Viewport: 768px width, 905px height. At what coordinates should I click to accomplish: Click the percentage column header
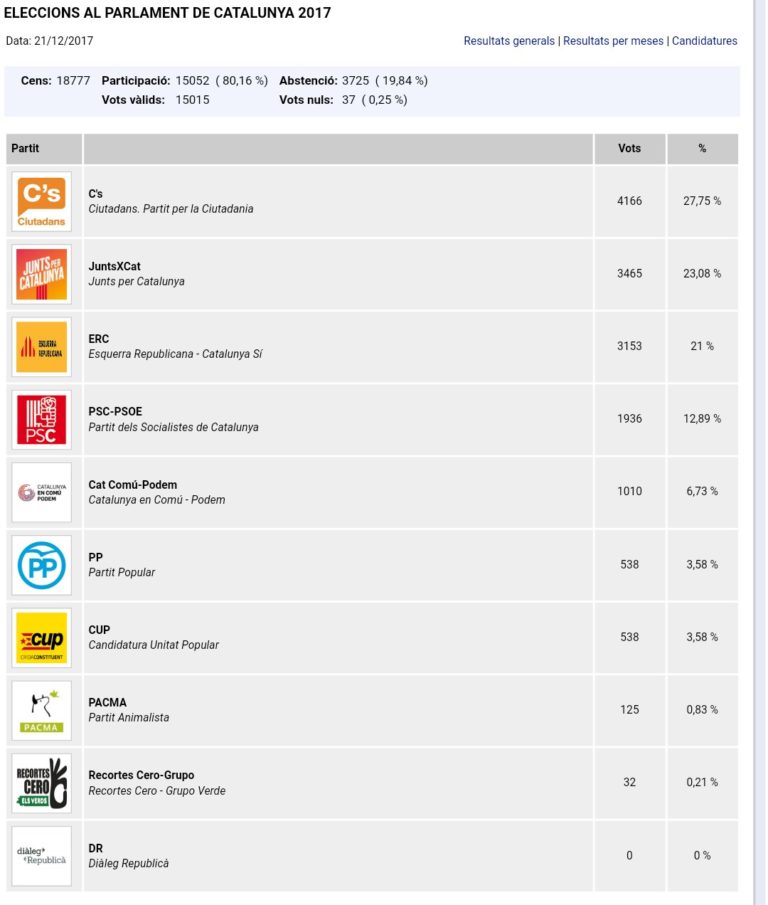702,149
